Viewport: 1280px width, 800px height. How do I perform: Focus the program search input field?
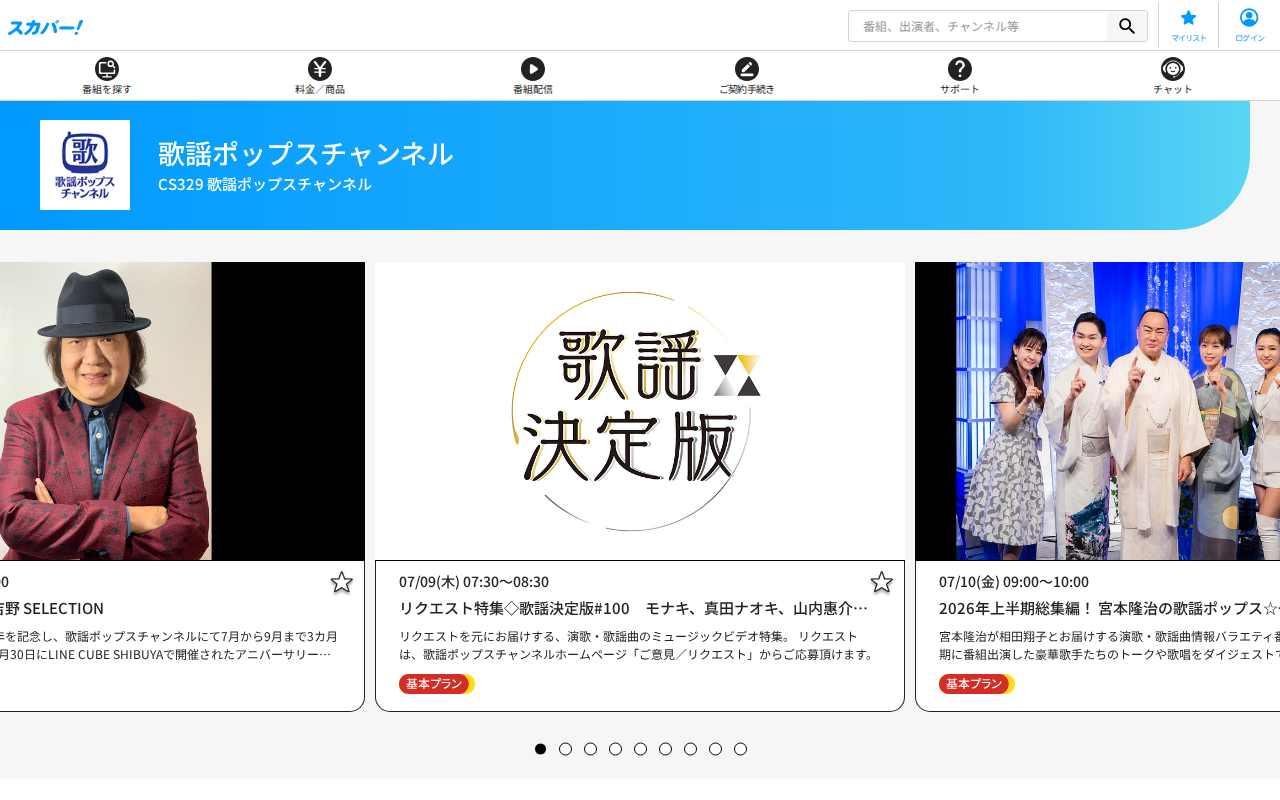[978, 26]
